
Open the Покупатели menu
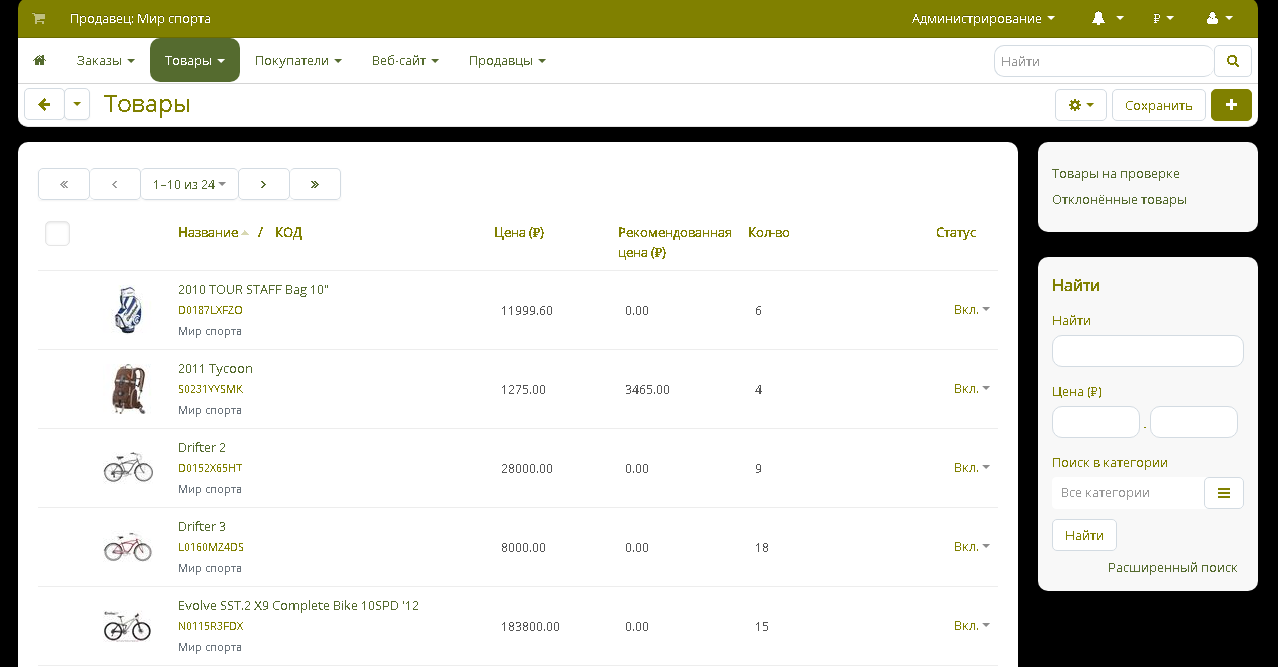(x=298, y=60)
